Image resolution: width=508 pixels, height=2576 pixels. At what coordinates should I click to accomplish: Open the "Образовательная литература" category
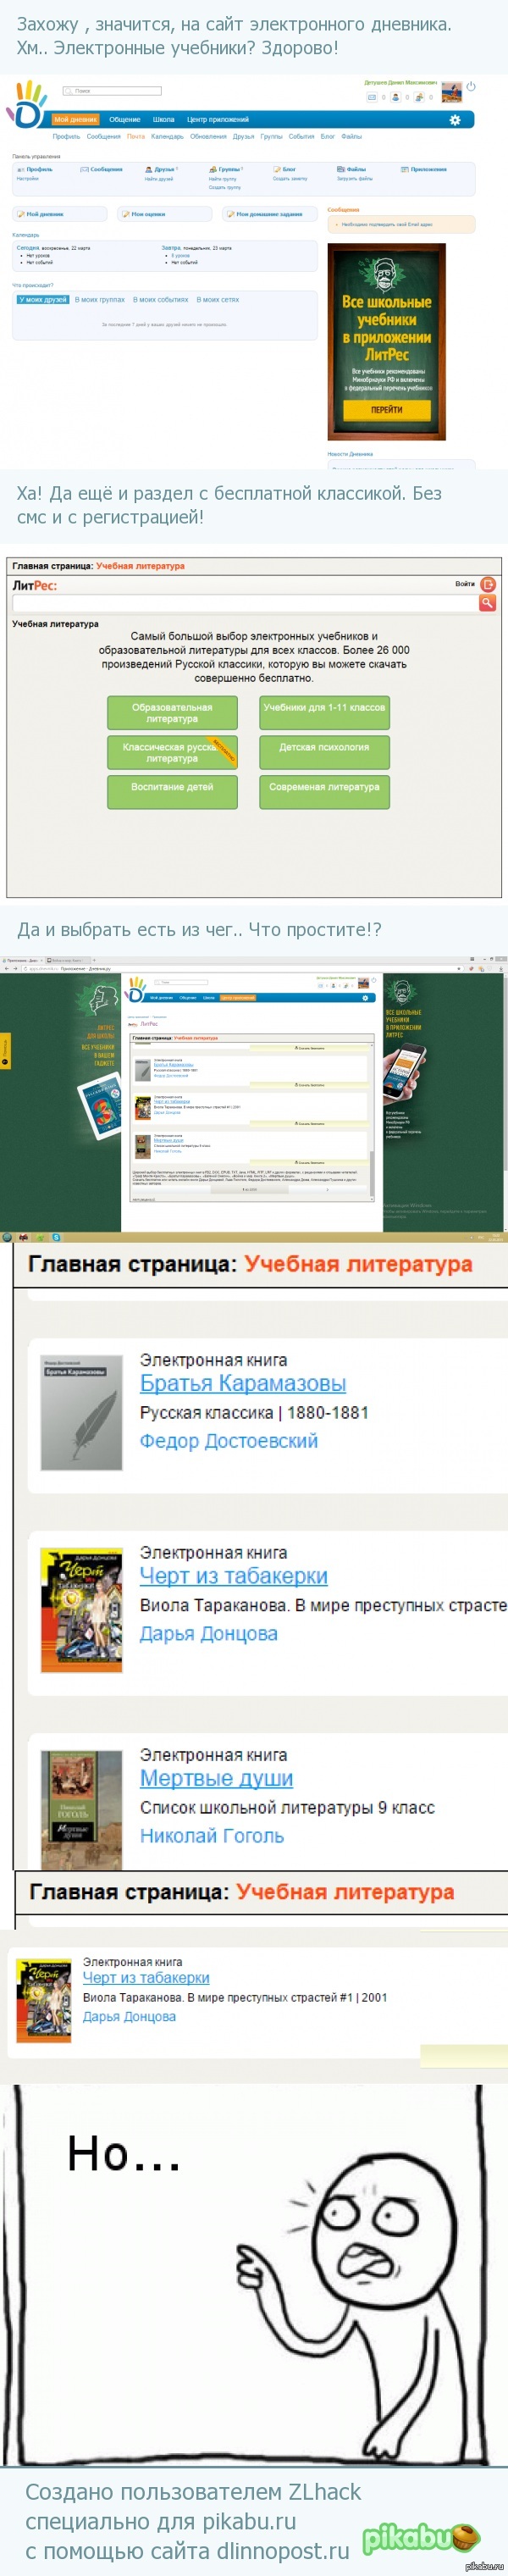(172, 713)
